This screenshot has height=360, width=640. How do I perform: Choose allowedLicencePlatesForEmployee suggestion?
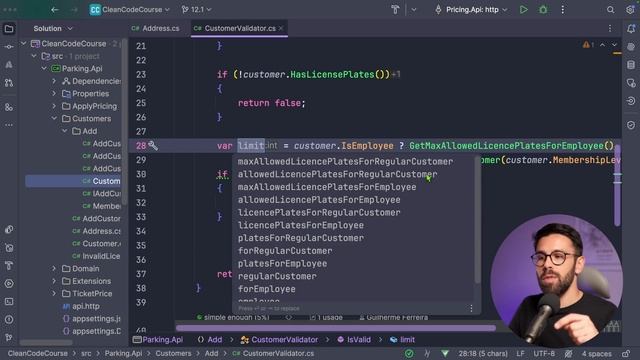click(319, 200)
